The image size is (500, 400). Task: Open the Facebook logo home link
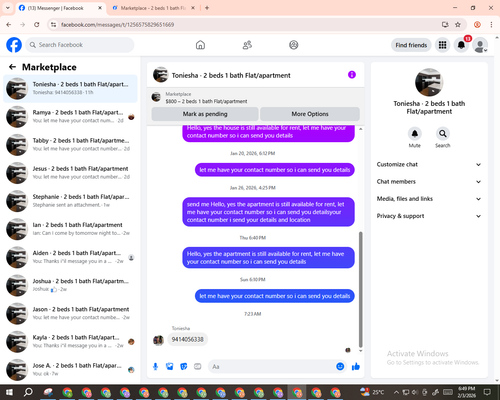click(x=14, y=45)
